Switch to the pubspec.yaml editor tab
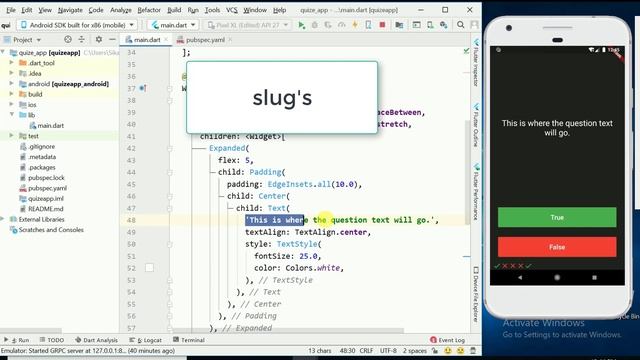 point(205,40)
